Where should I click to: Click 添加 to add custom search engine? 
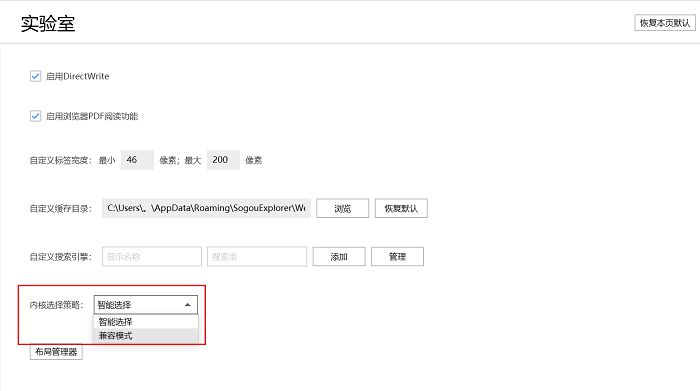(x=339, y=257)
